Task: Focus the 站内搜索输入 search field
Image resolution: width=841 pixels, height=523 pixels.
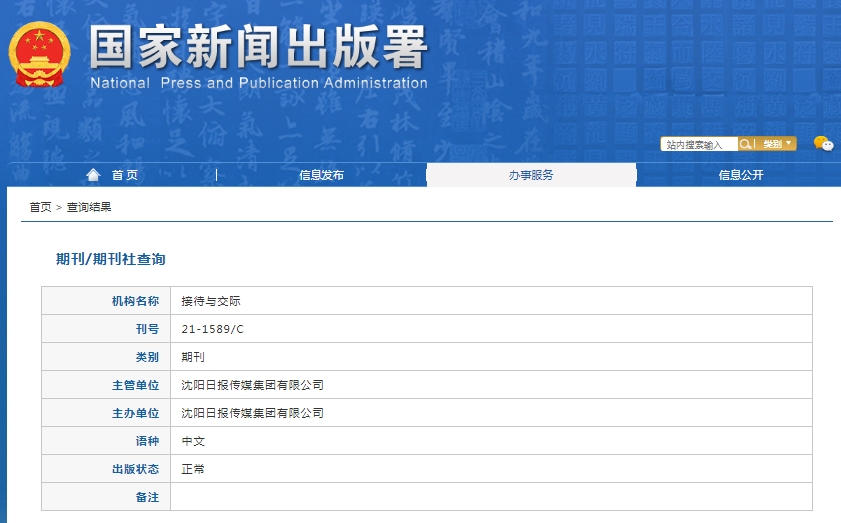Action: click(x=698, y=144)
